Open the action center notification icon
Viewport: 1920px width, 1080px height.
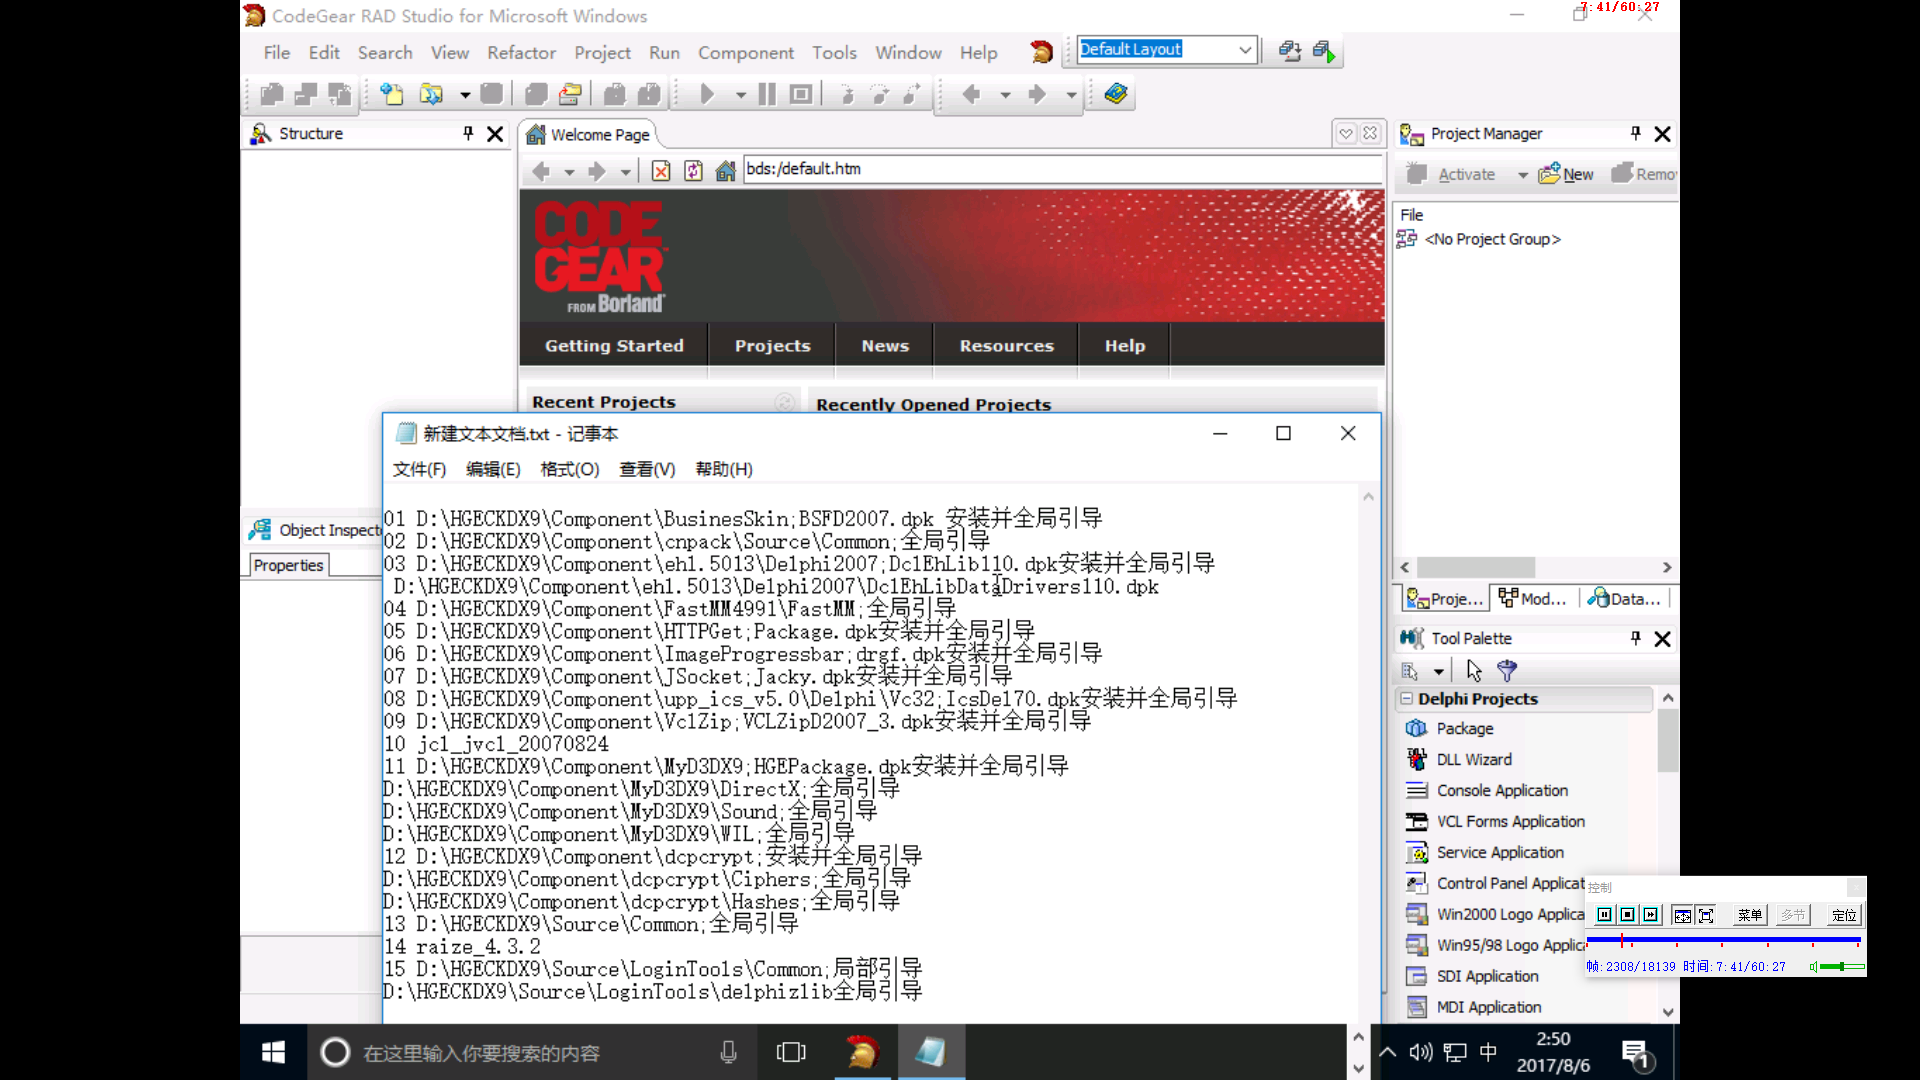[x=1636, y=1054]
